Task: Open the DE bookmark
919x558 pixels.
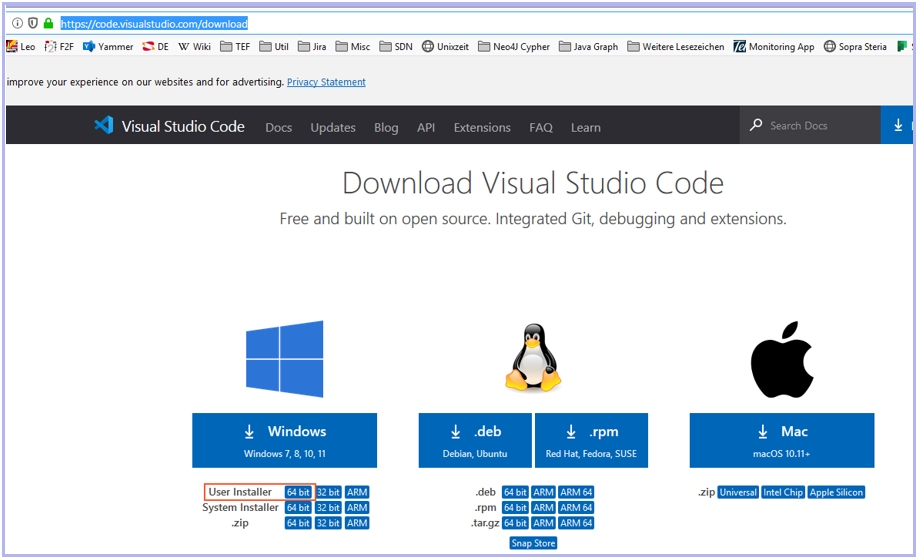Action: [155, 46]
